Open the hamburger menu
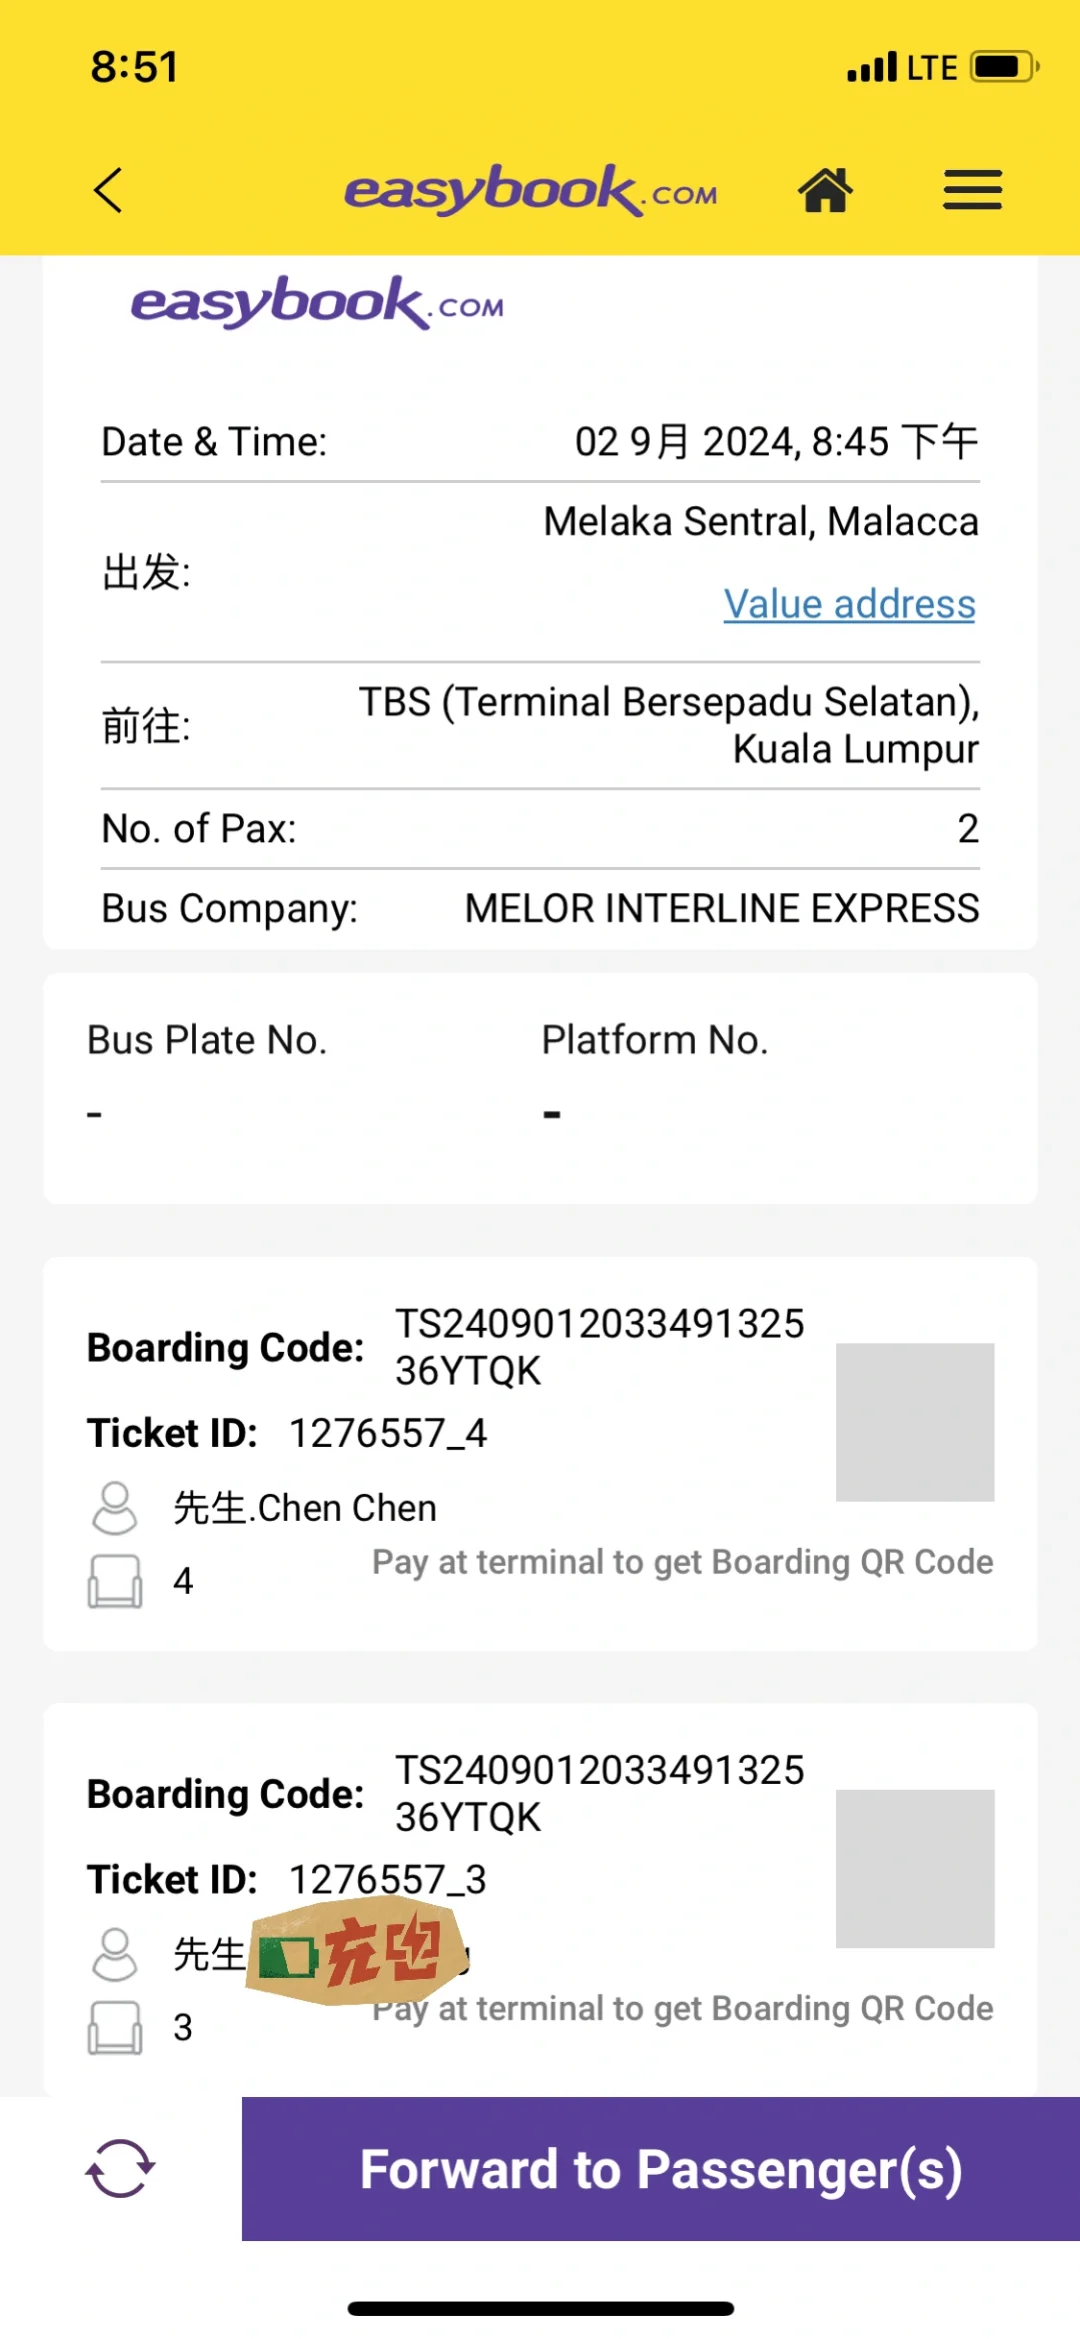 tap(972, 190)
